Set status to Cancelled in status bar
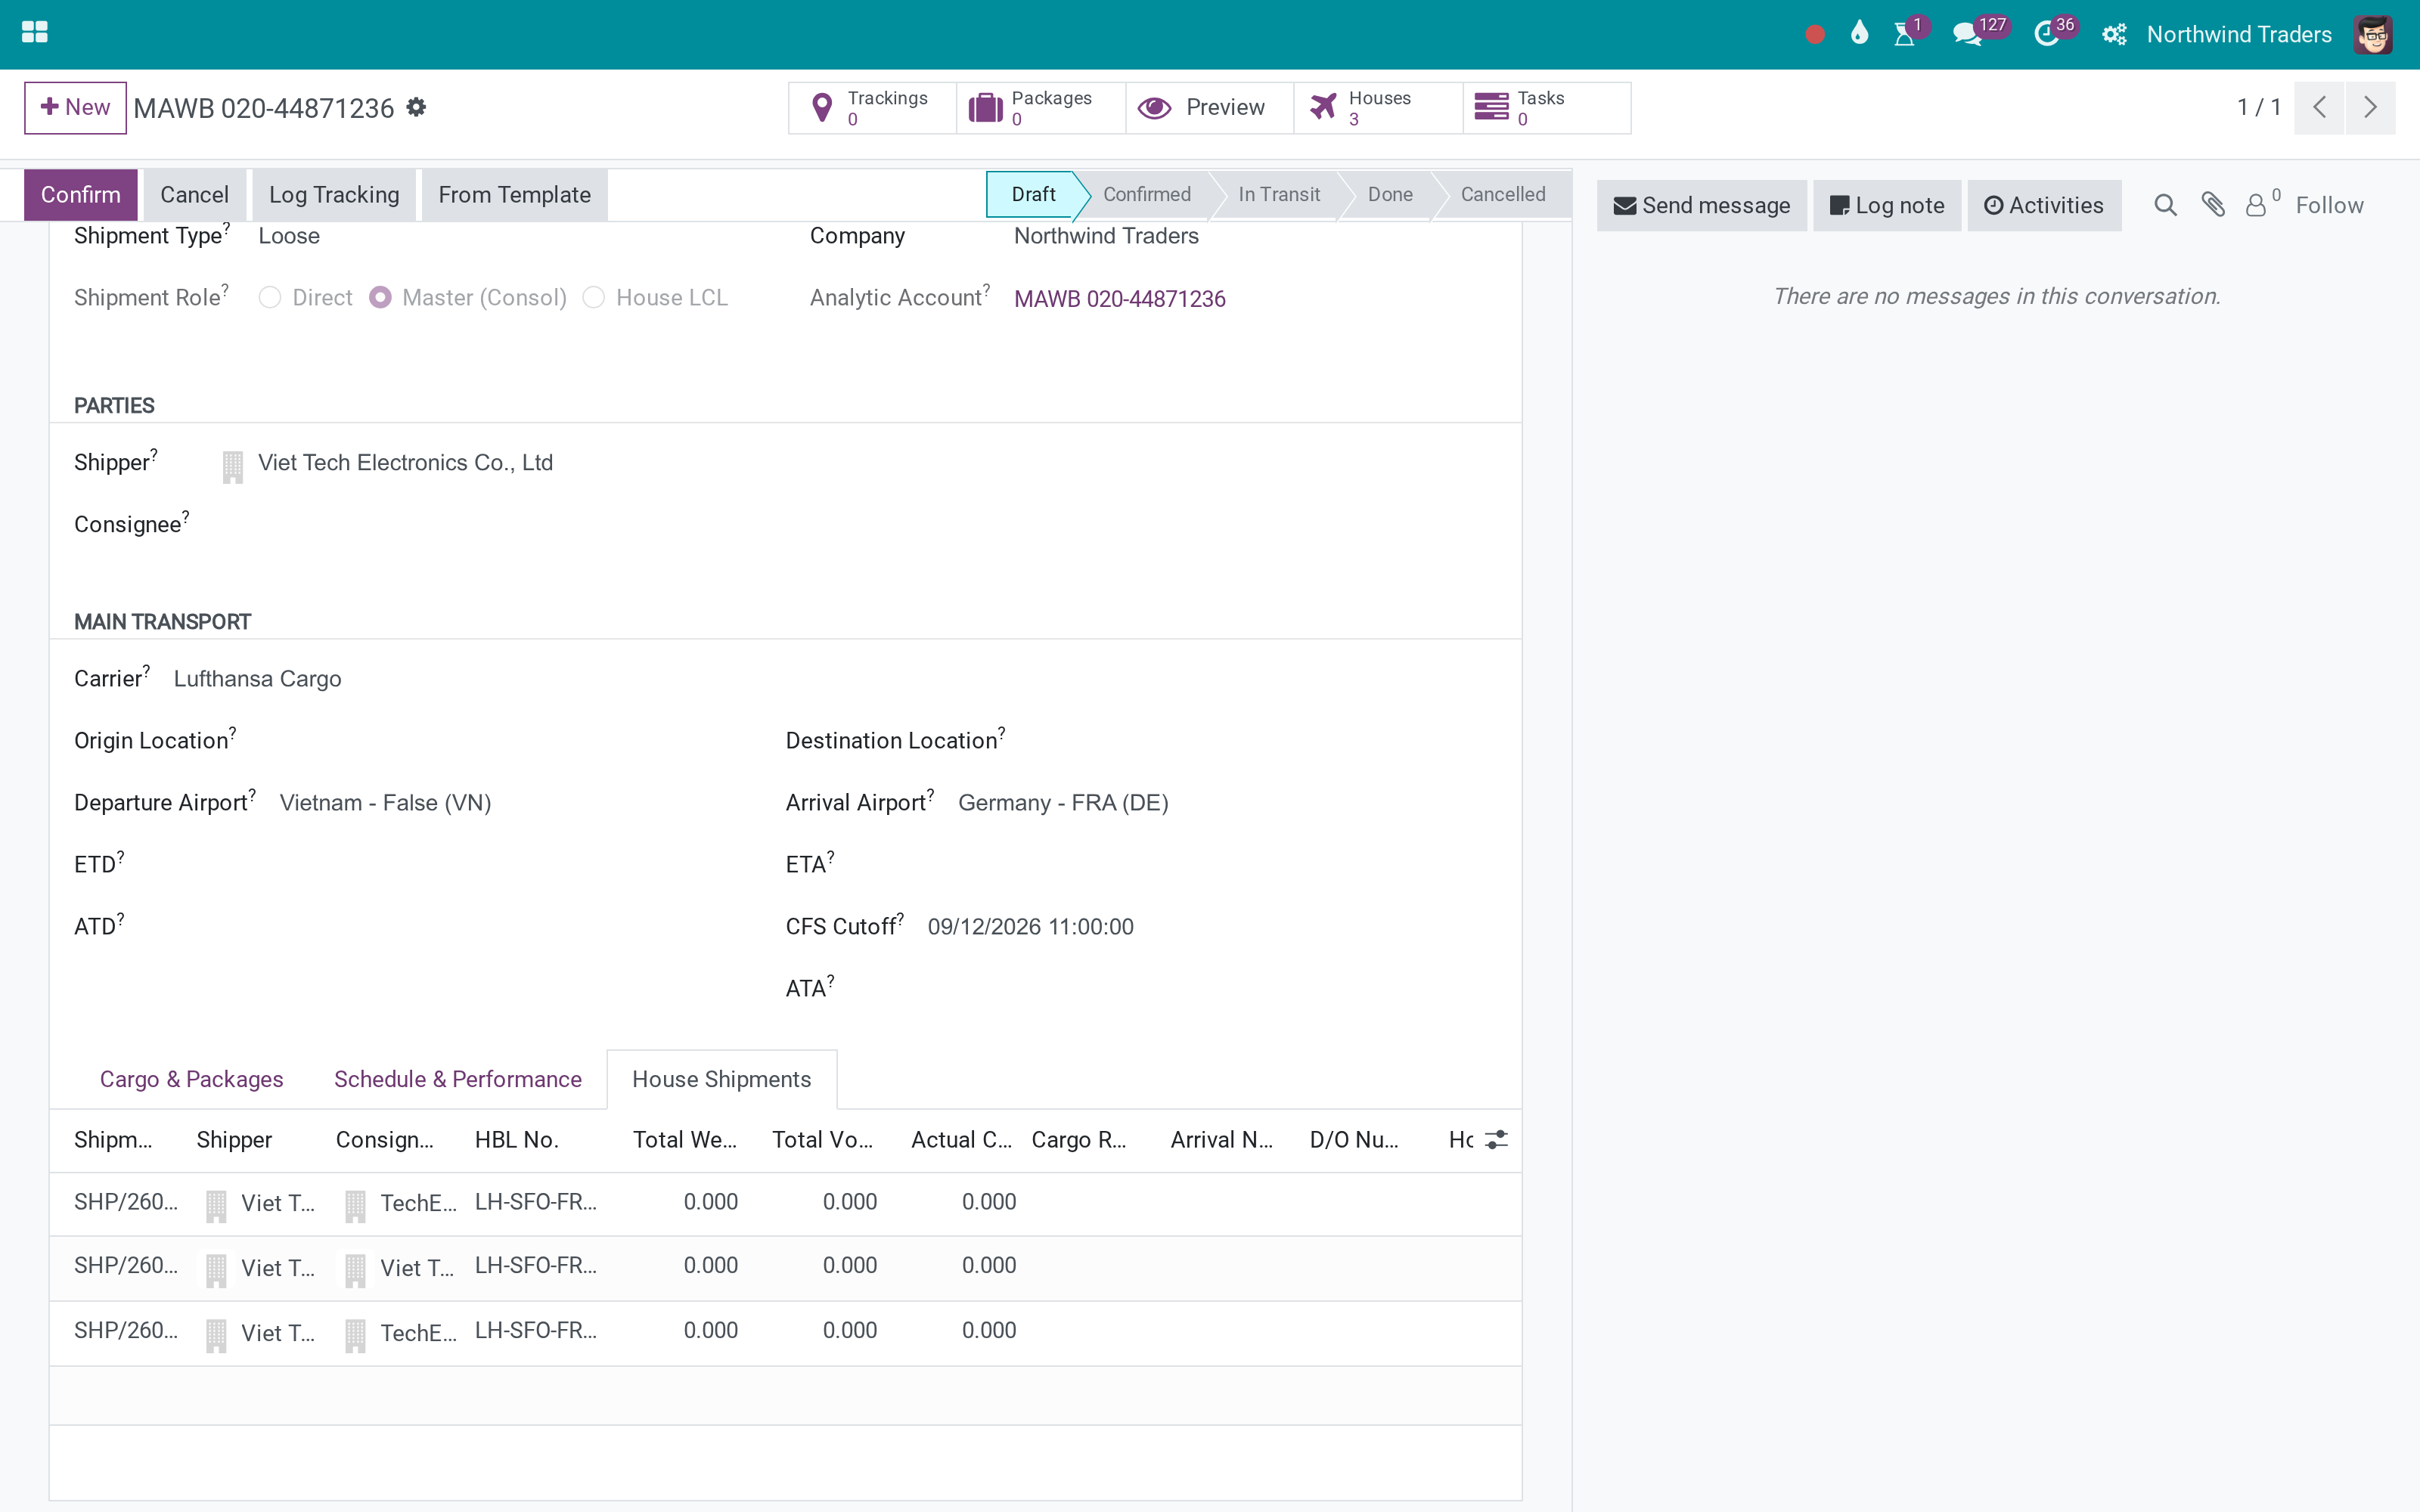2420x1512 pixels. (x=1503, y=194)
